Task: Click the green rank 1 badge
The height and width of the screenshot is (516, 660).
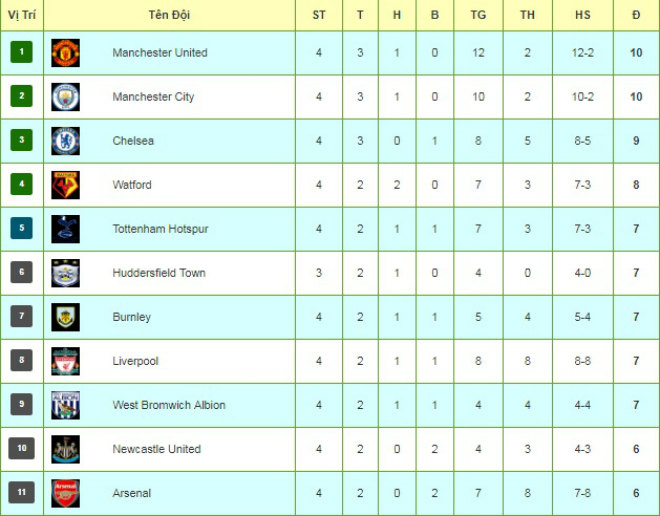Action: click(x=22, y=52)
